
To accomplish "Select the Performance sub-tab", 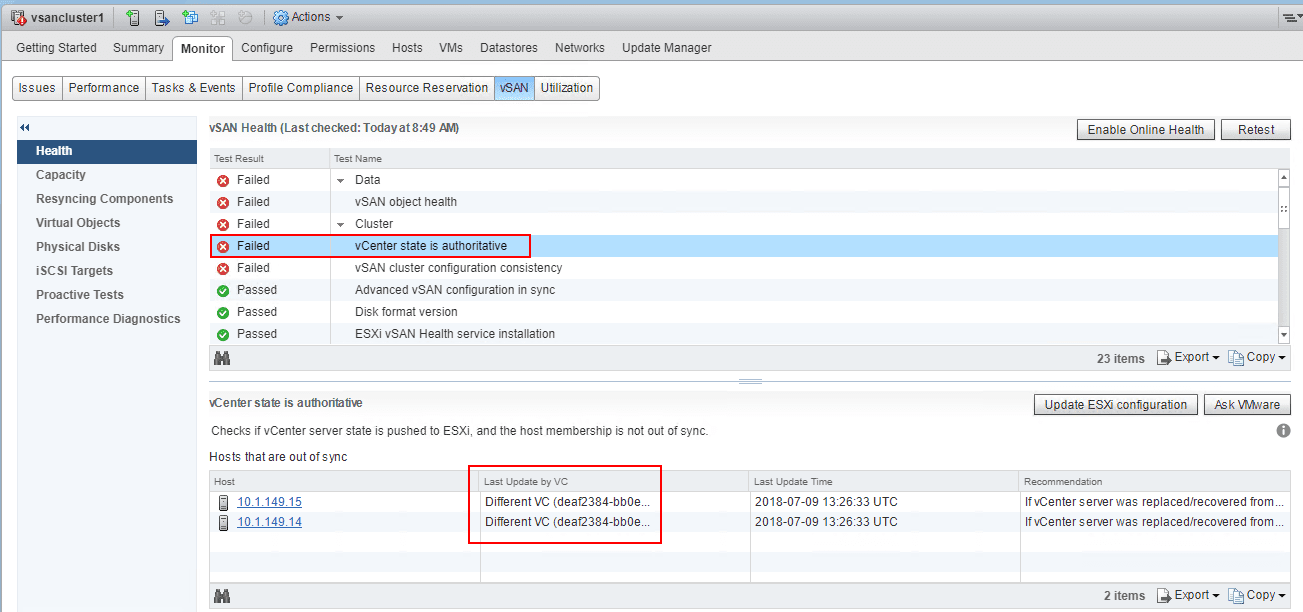I will [104, 88].
